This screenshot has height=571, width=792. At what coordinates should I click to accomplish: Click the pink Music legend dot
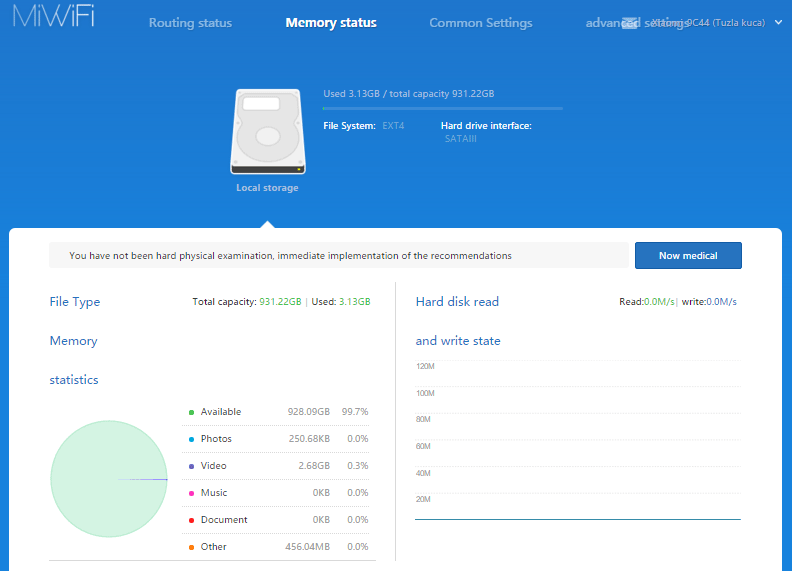[191, 493]
